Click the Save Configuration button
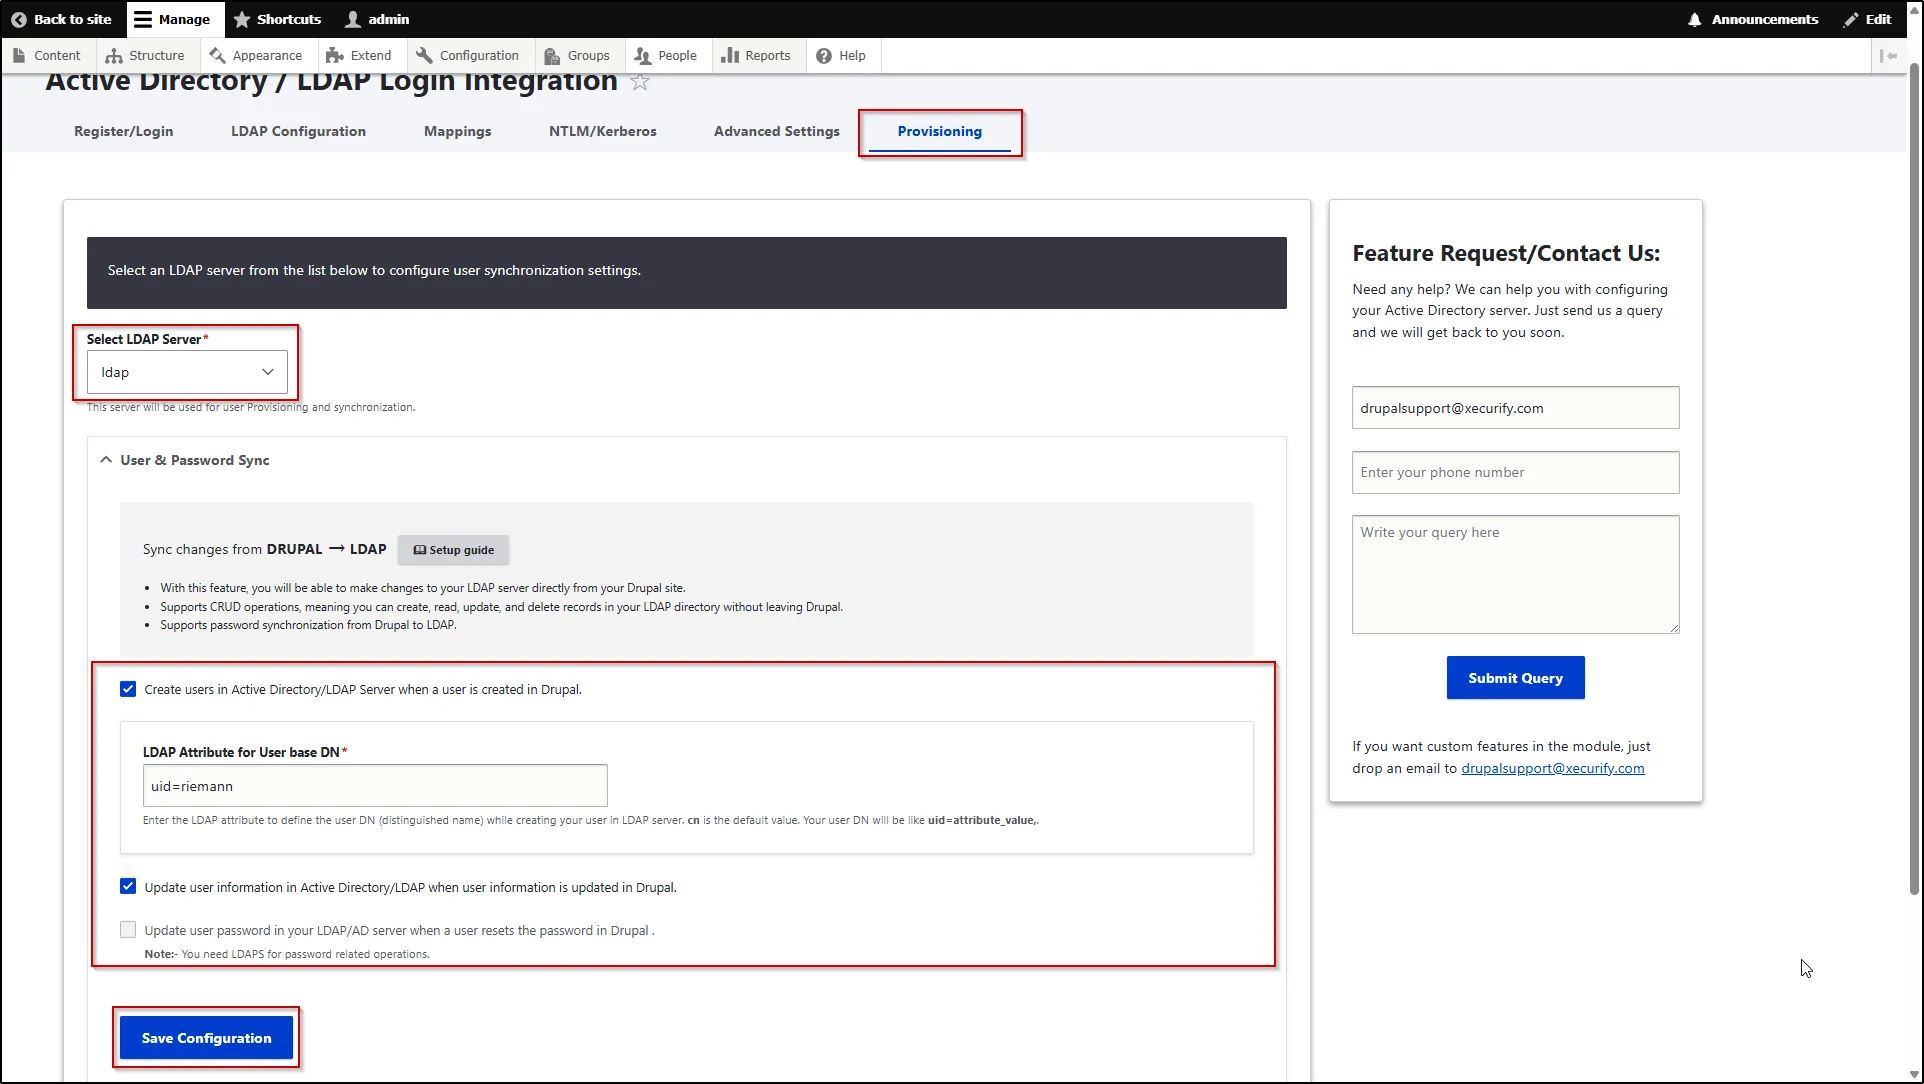Viewport: 1924px width, 1084px height. (x=206, y=1038)
